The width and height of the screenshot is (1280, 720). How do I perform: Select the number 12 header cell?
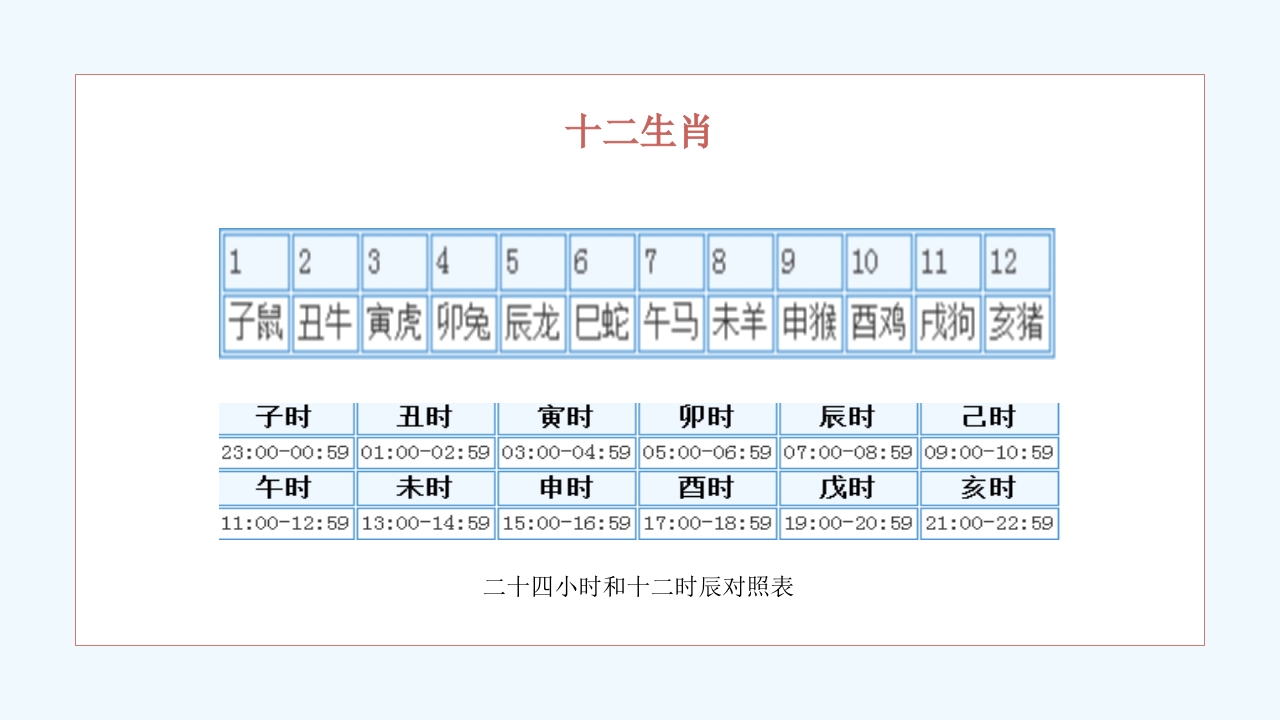point(1019,262)
